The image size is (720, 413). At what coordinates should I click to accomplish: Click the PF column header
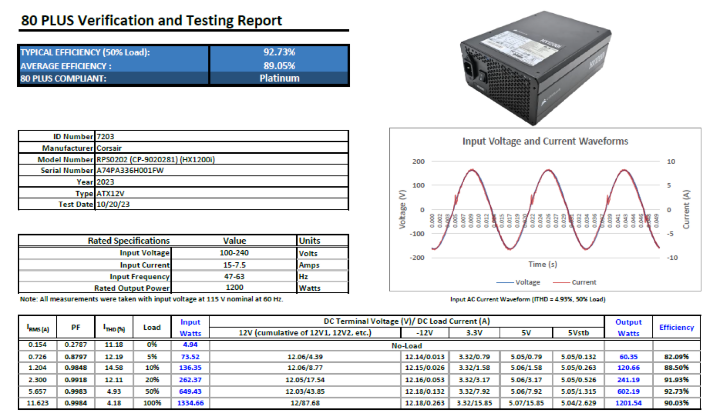pyautogui.click(x=76, y=327)
